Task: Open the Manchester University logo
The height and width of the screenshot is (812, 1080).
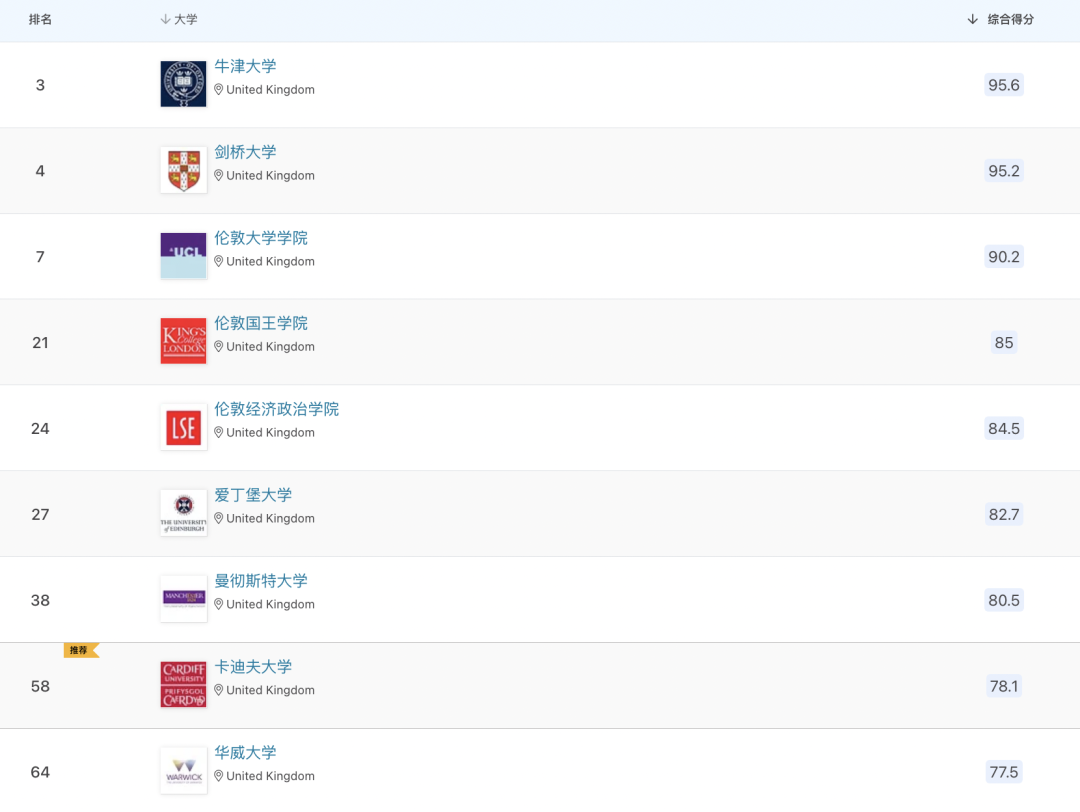Action: 183,598
